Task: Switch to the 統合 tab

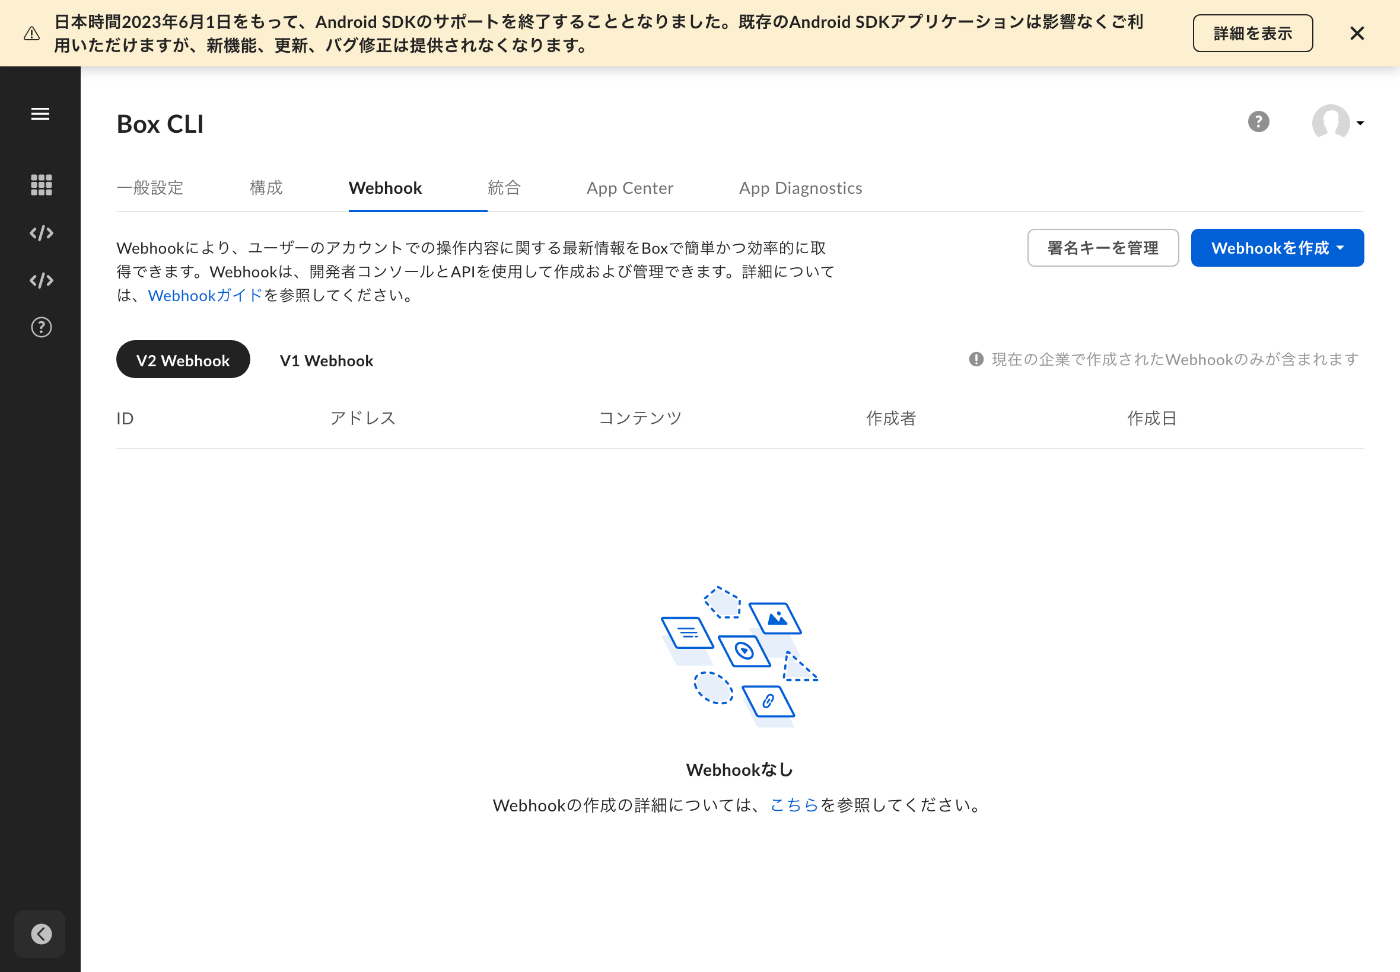Action: 504,188
